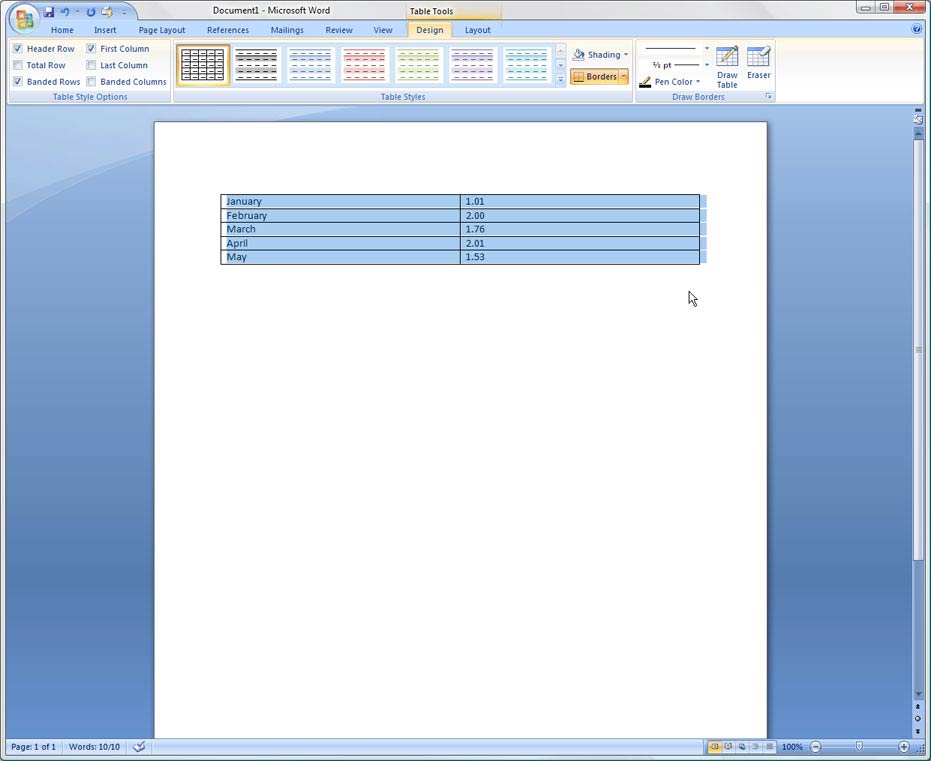Click the zoom out minus button
The image size is (931, 761).
point(815,747)
